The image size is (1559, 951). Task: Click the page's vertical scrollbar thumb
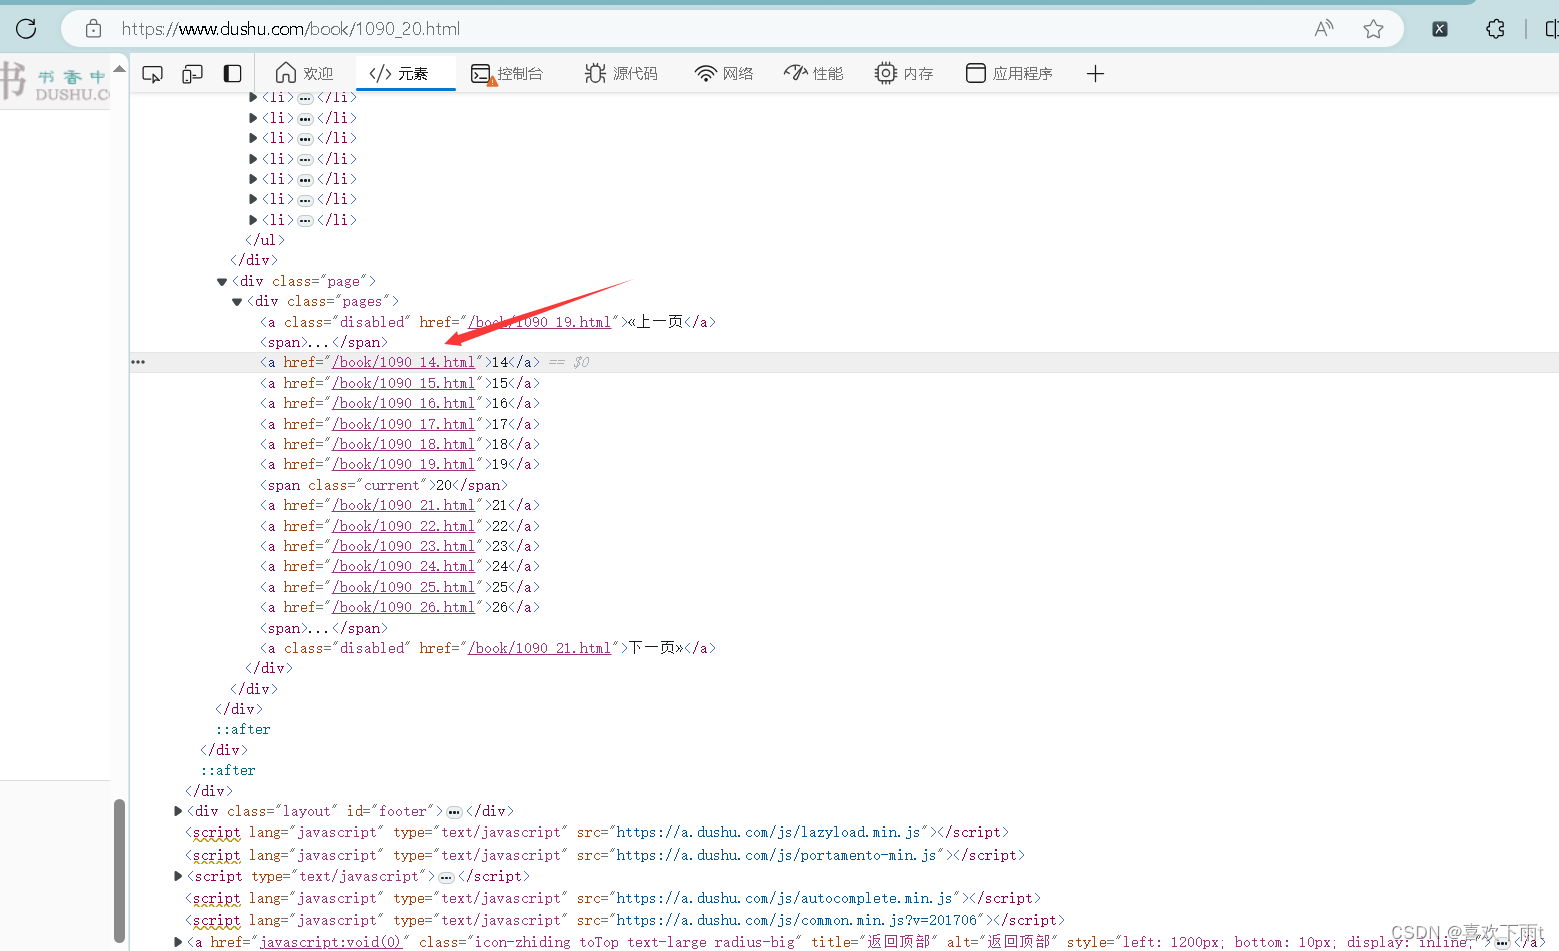(x=119, y=870)
